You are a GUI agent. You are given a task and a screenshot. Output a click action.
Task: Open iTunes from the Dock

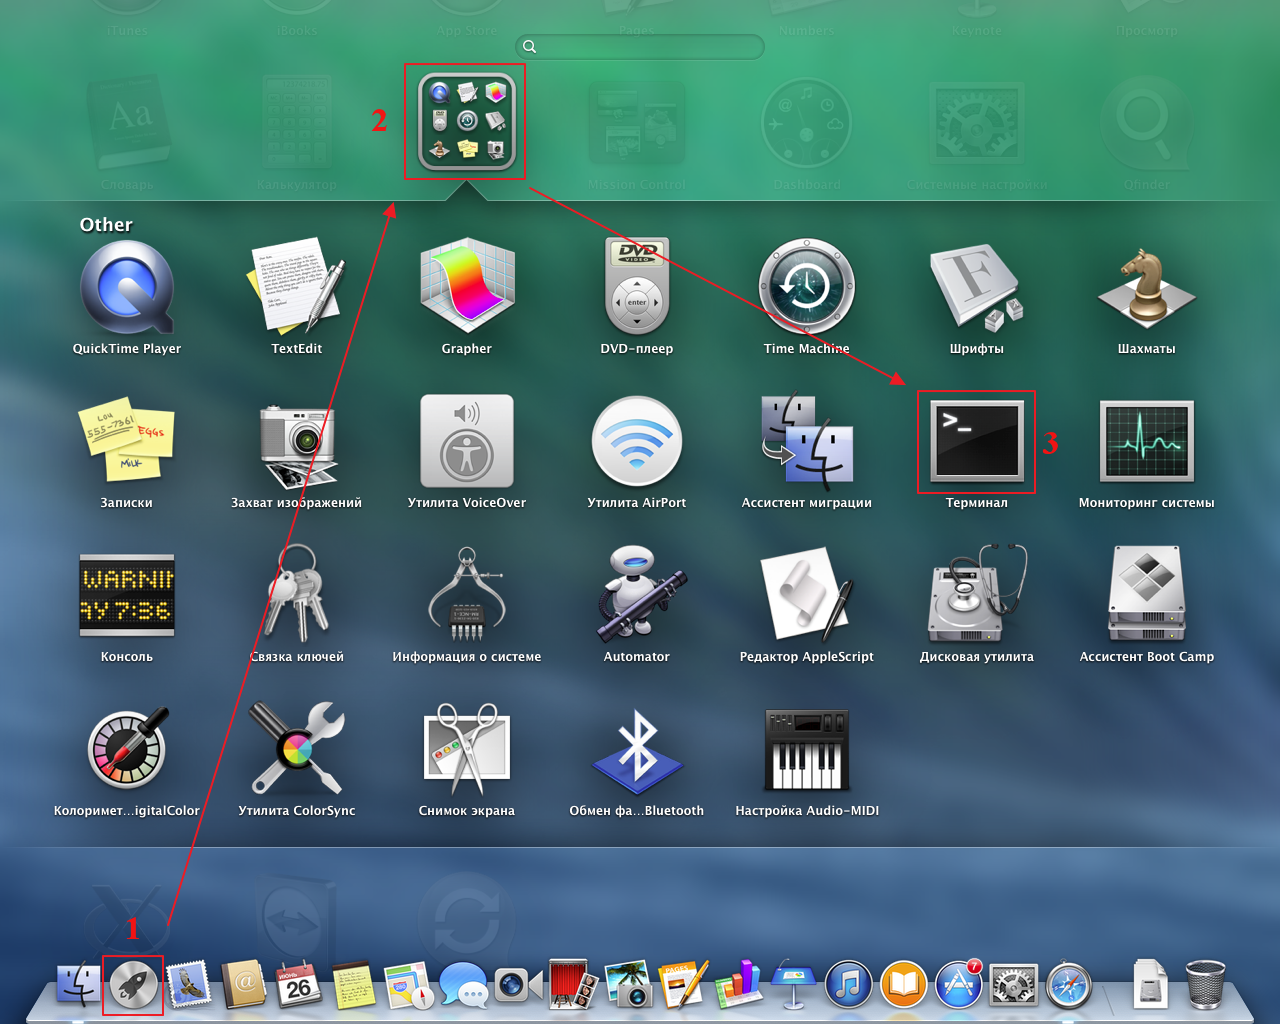tap(849, 985)
